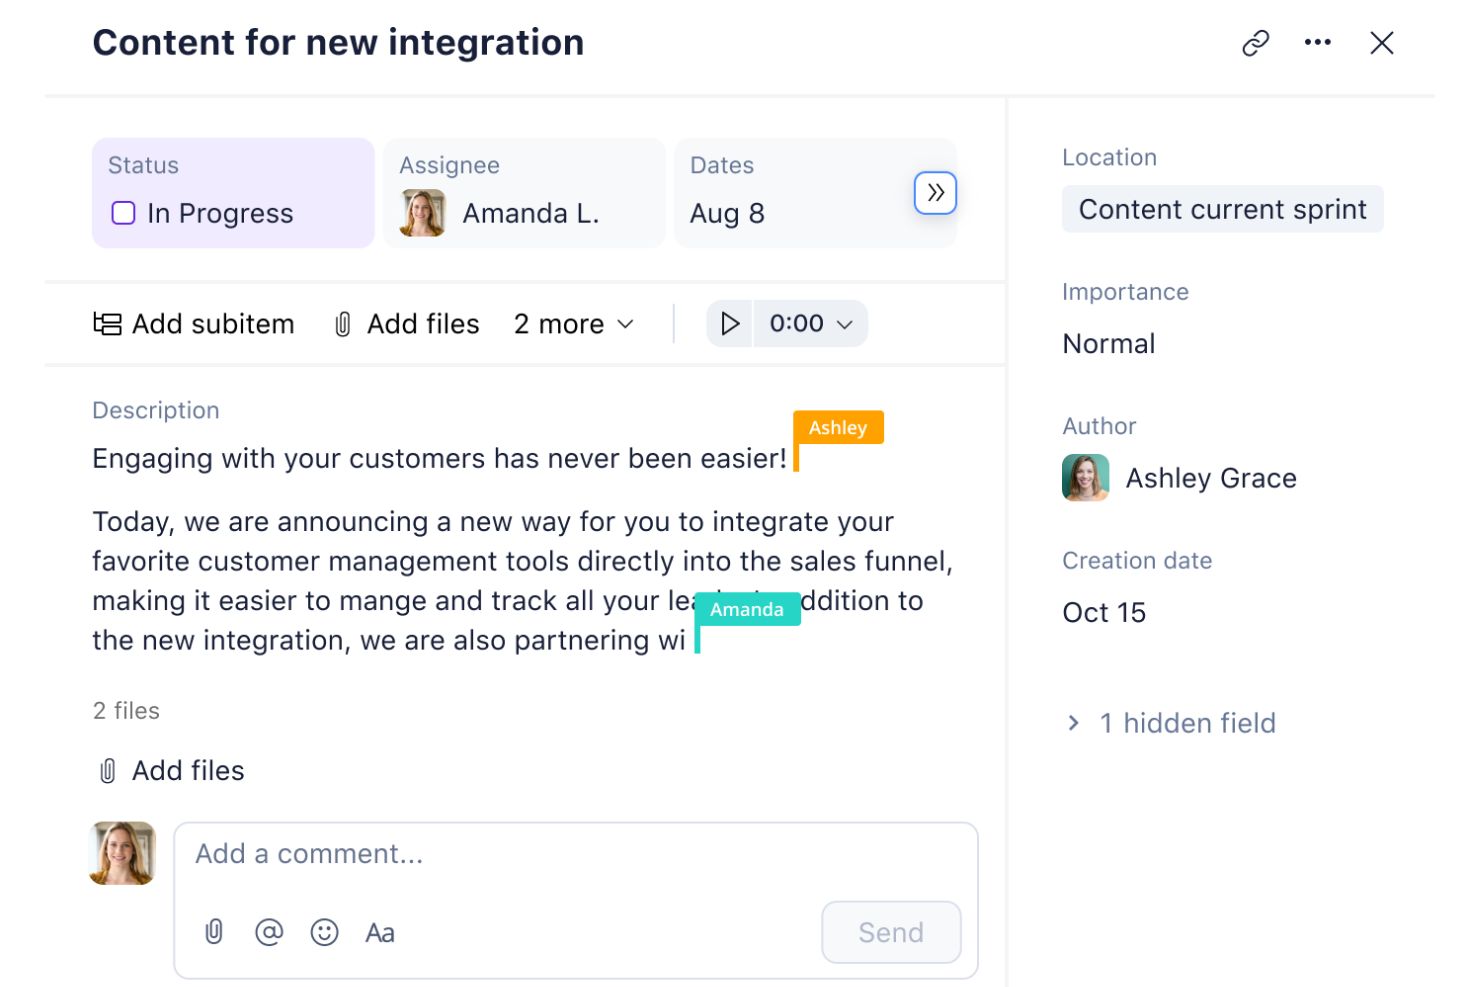View the 2 files attached link
1480x987 pixels.
[x=126, y=710]
